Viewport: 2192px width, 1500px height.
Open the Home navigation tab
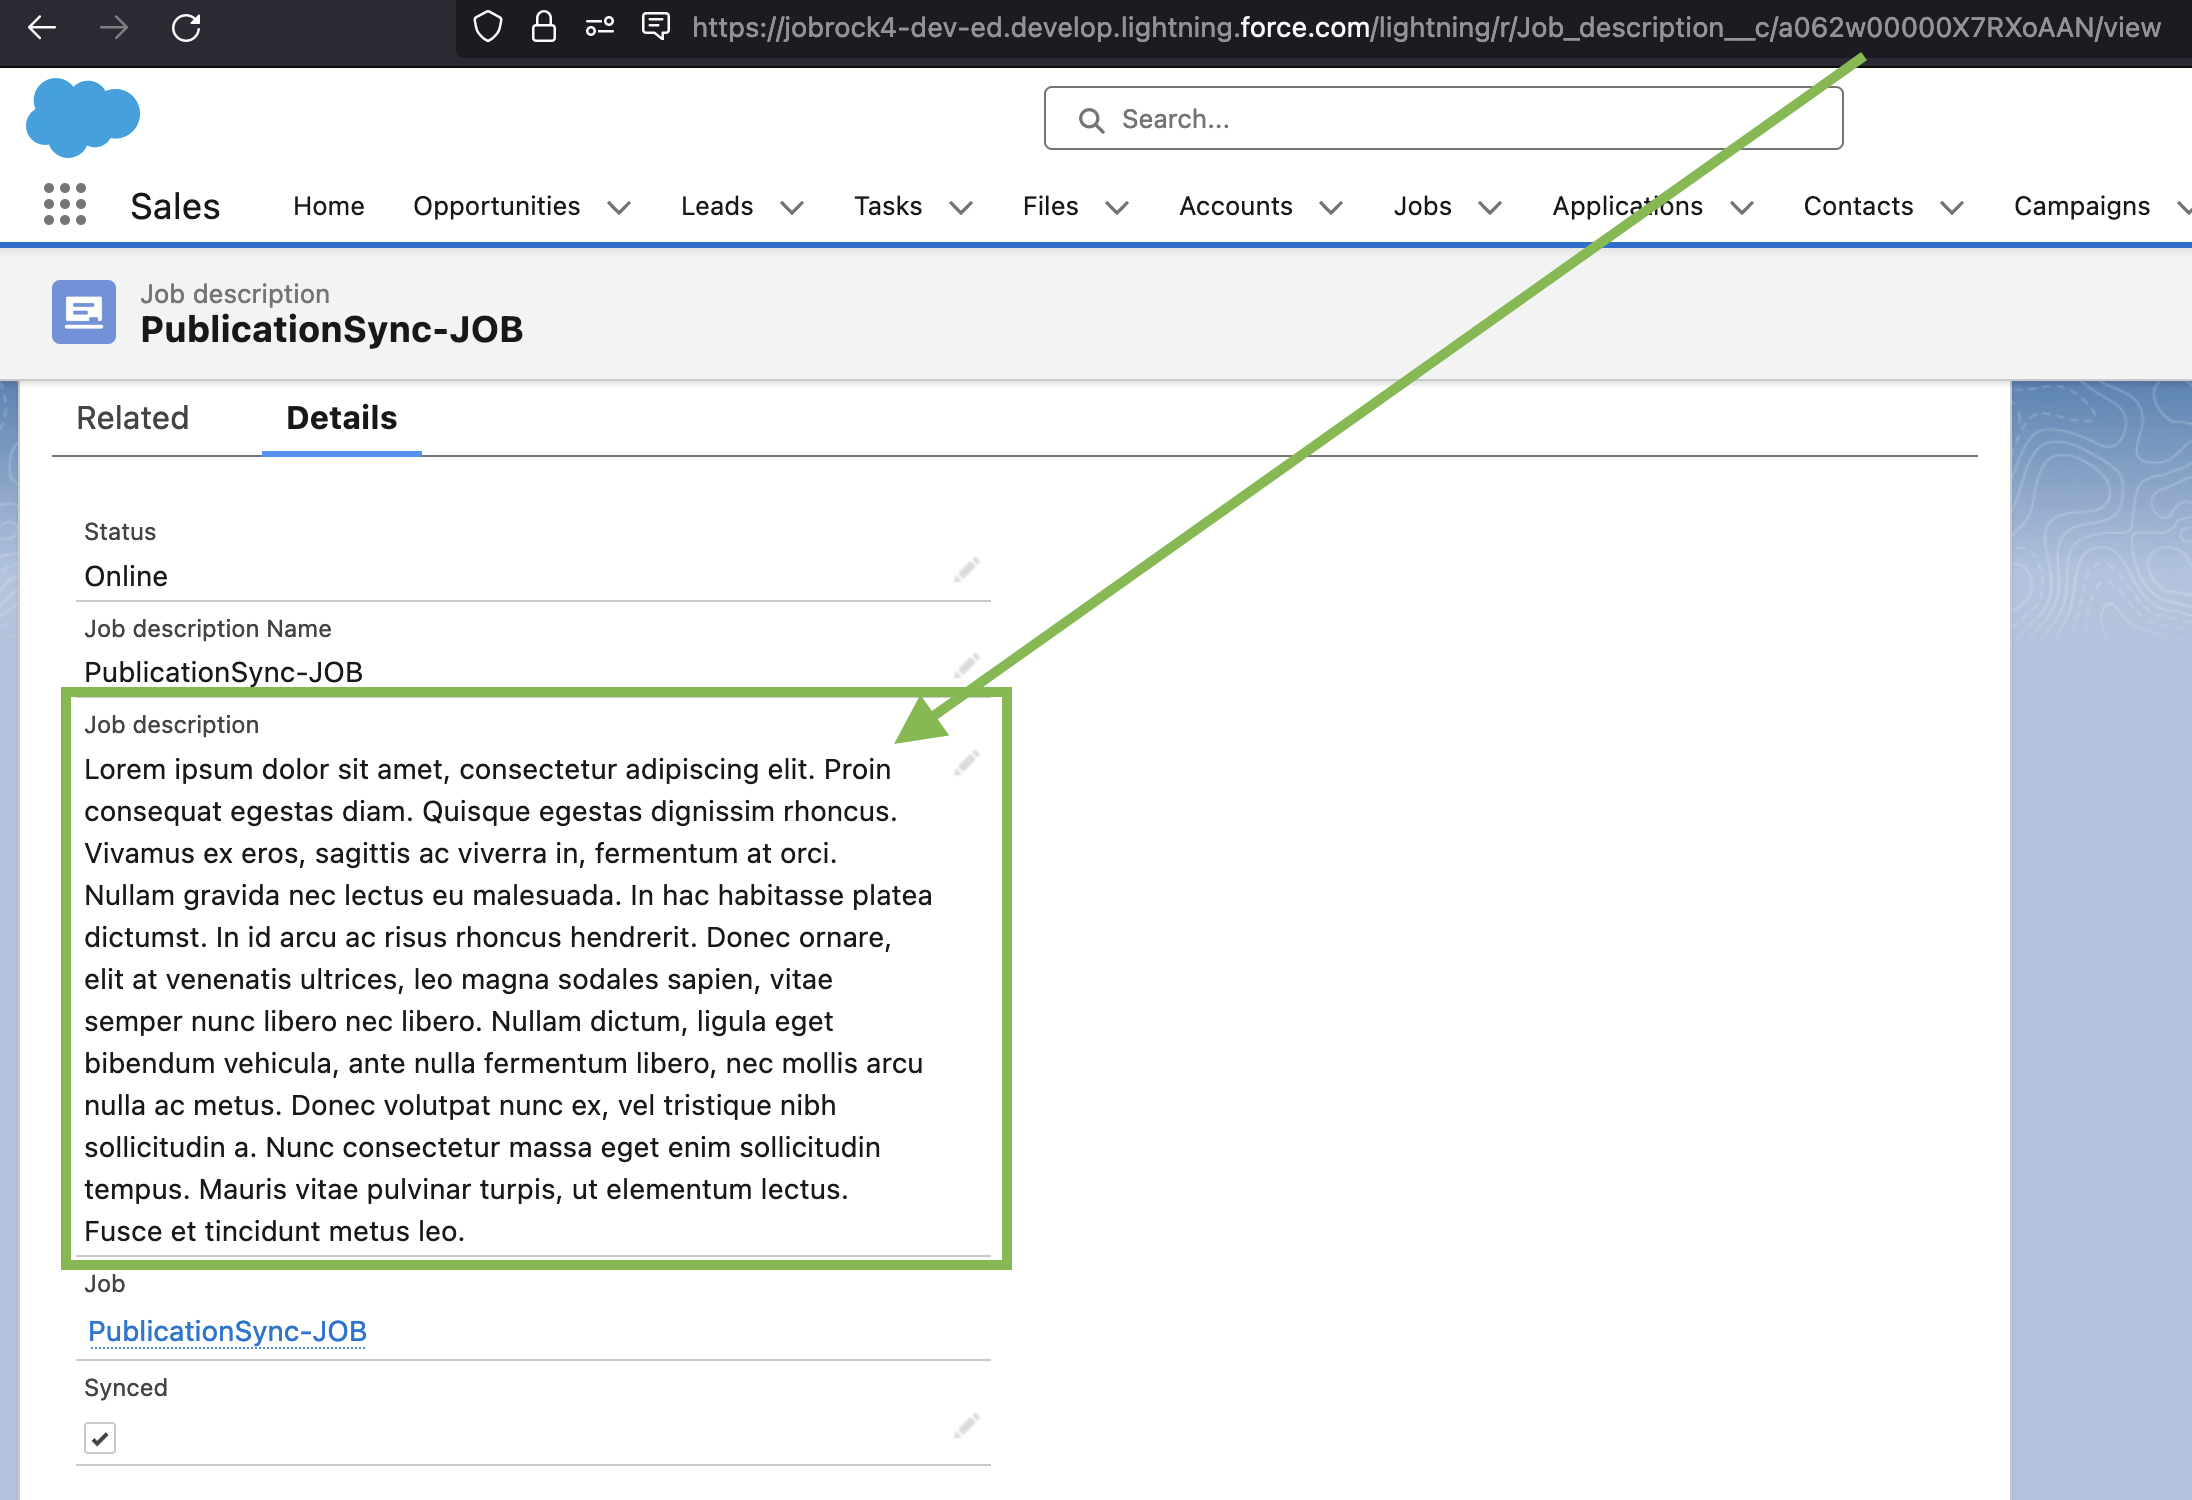328,206
